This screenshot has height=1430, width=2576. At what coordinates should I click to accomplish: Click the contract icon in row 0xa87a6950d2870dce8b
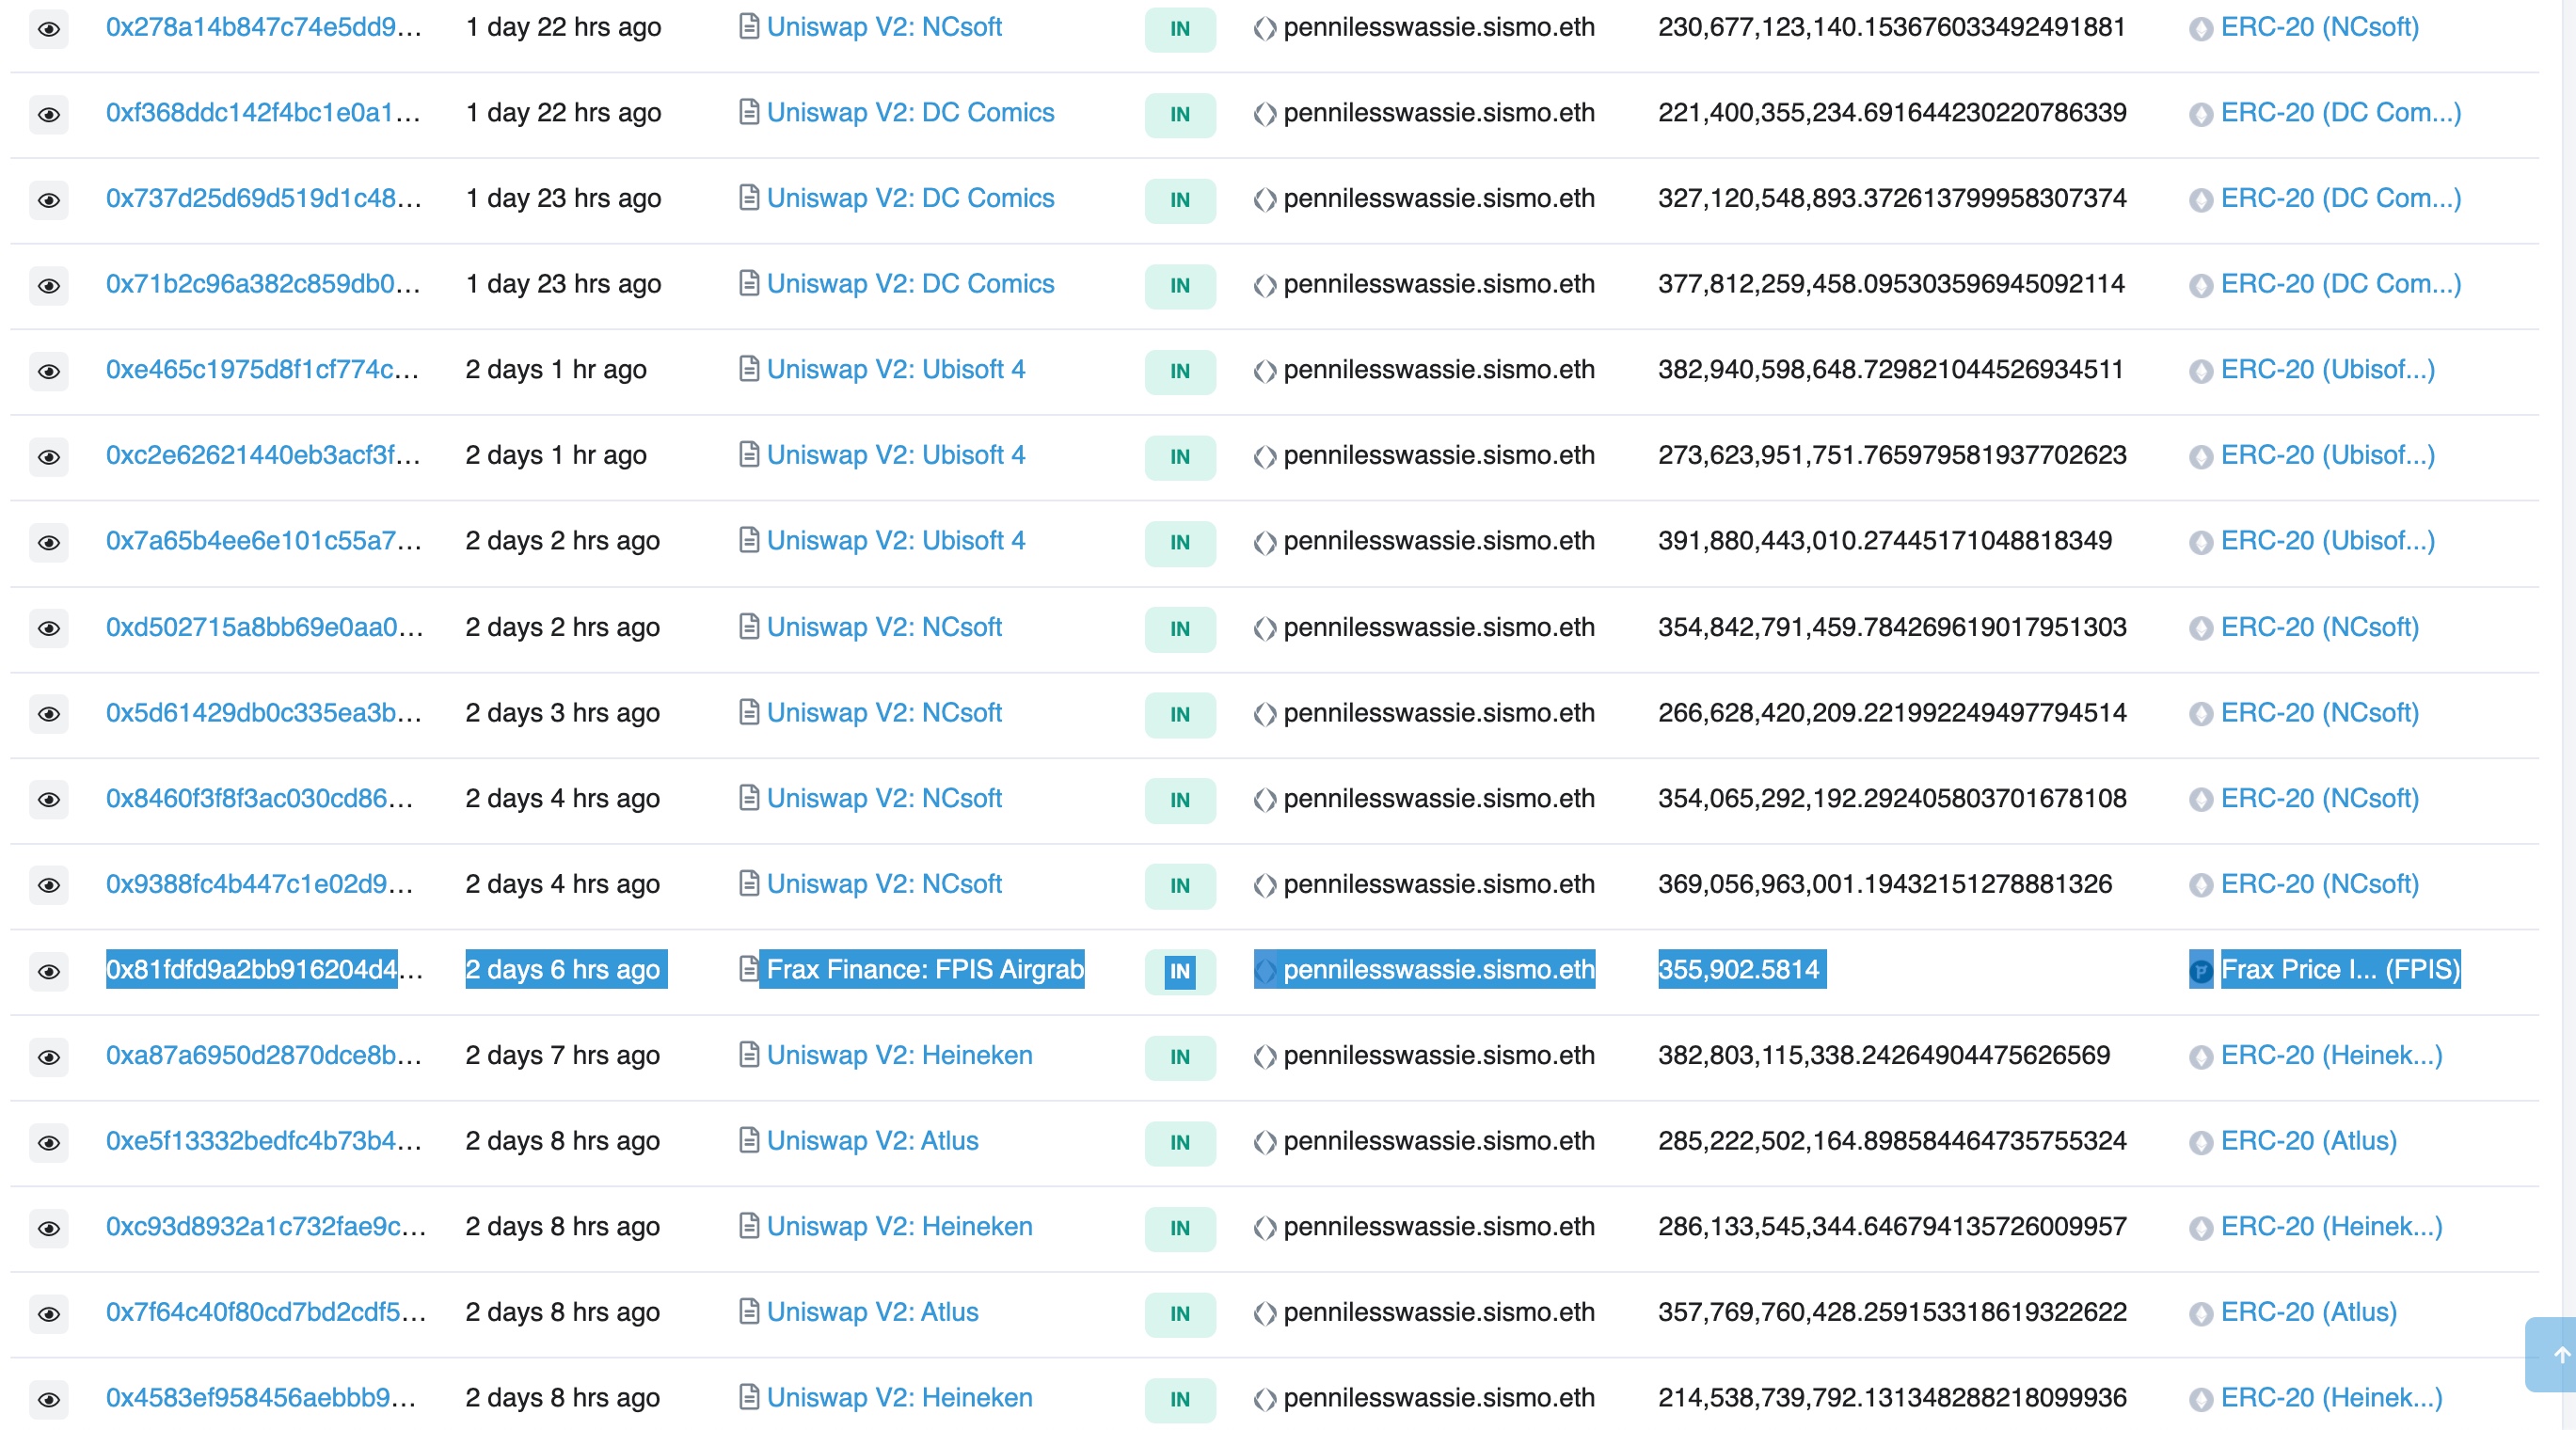(748, 1055)
